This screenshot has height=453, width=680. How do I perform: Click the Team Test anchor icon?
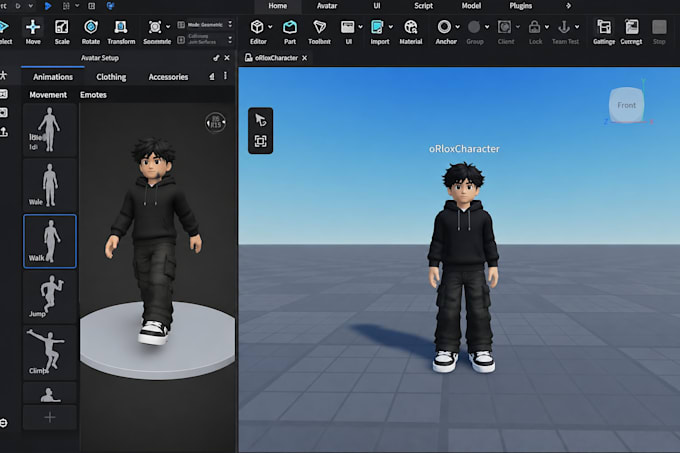pos(564,27)
